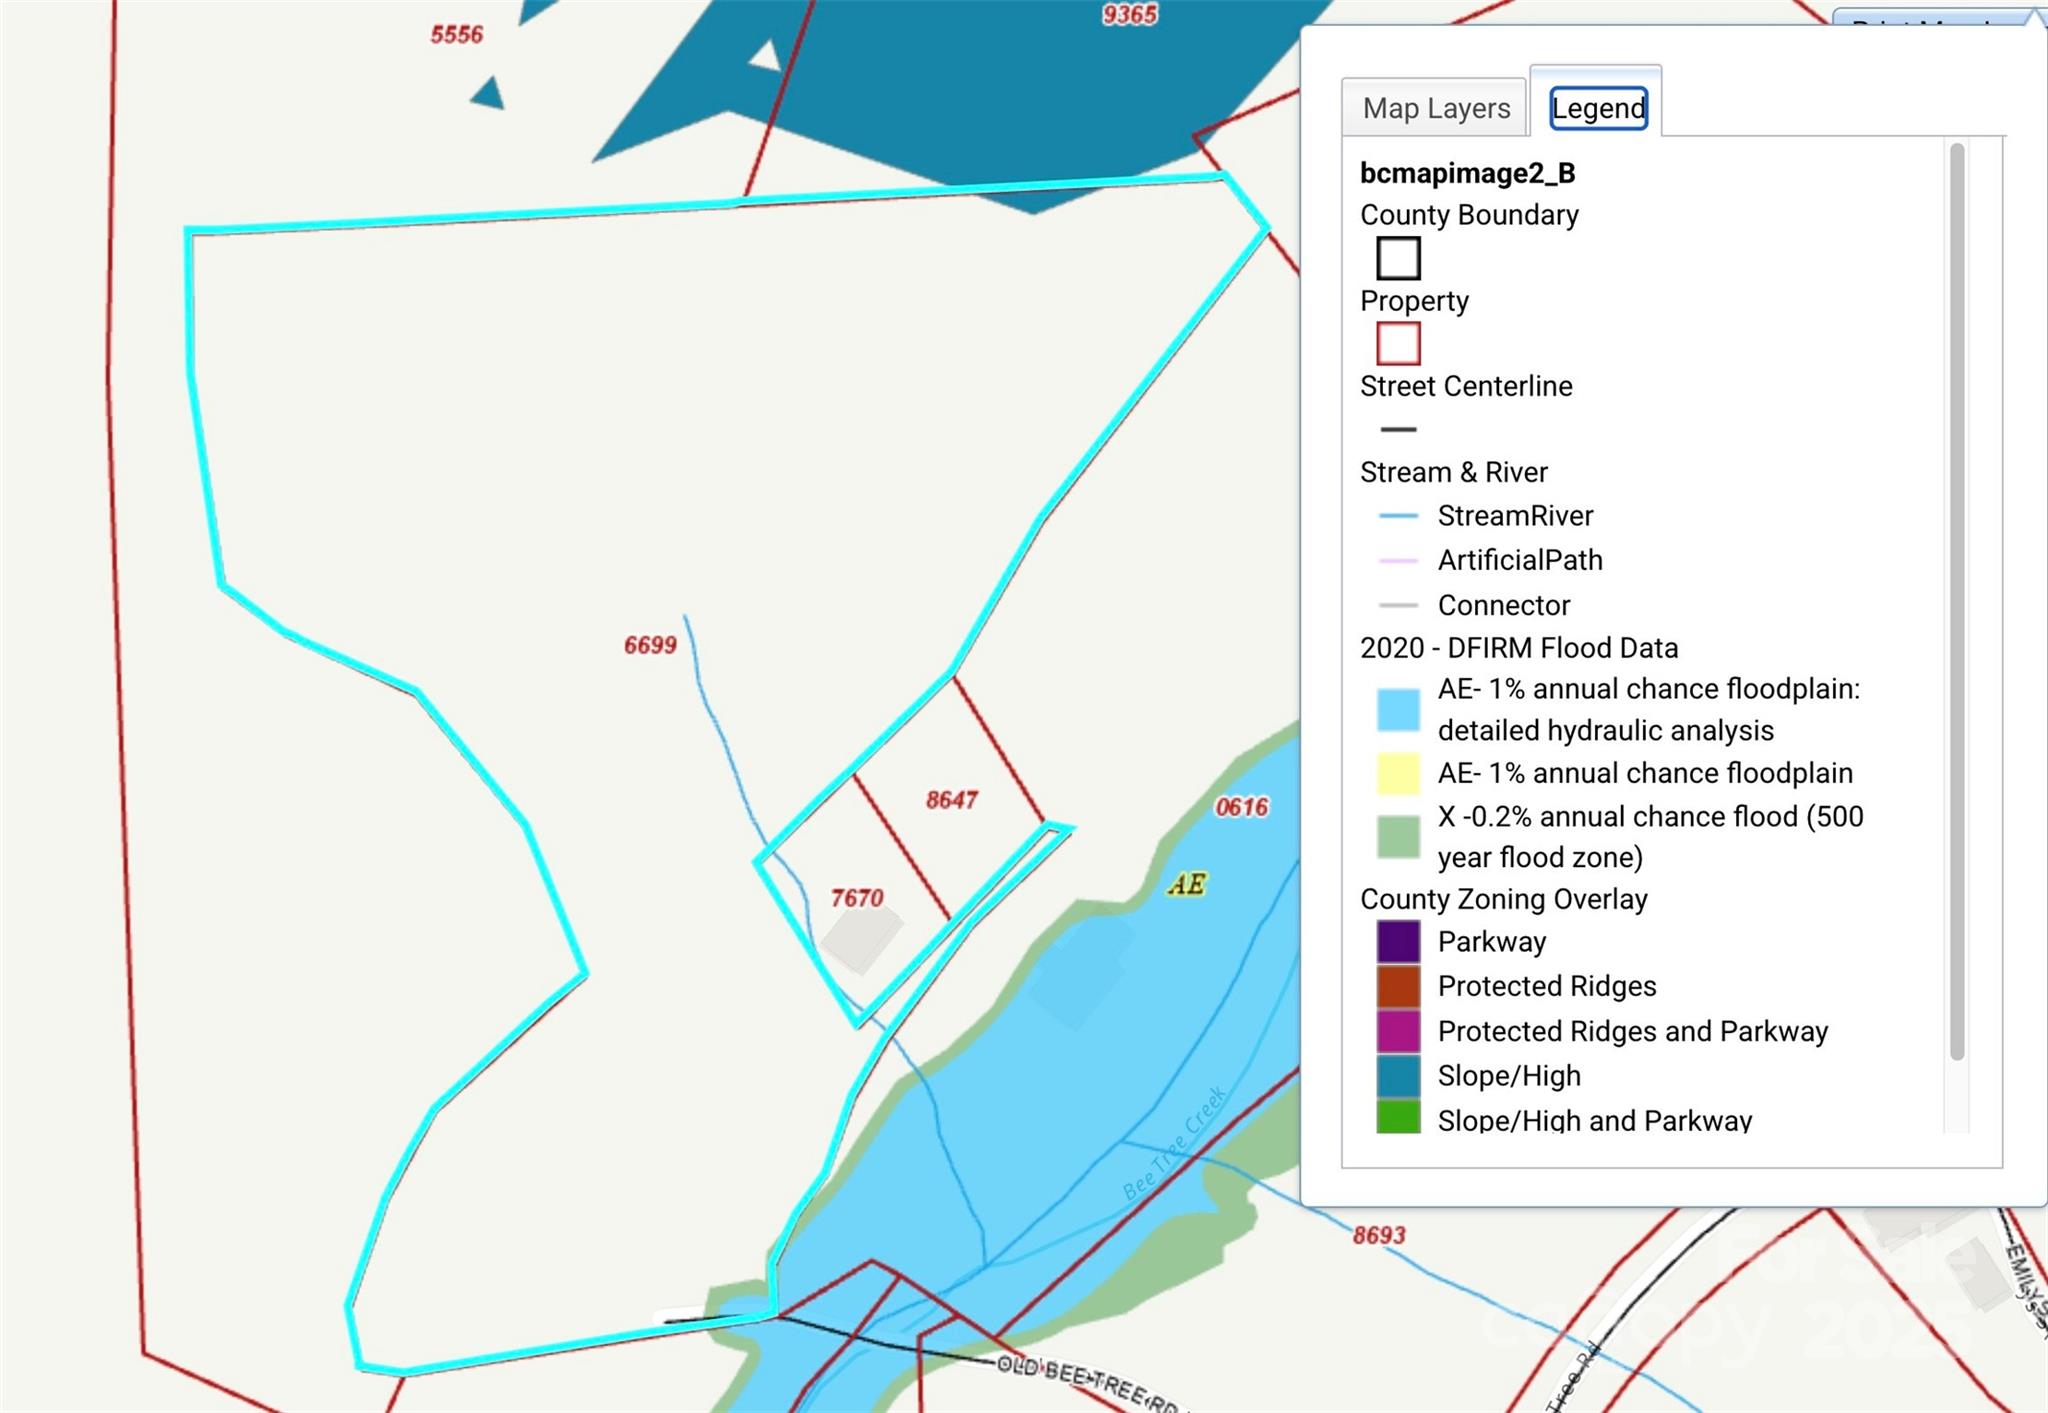The image size is (2048, 1413).
Task: Click the StreamRiver blue line symbol
Action: tap(1398, 516)
